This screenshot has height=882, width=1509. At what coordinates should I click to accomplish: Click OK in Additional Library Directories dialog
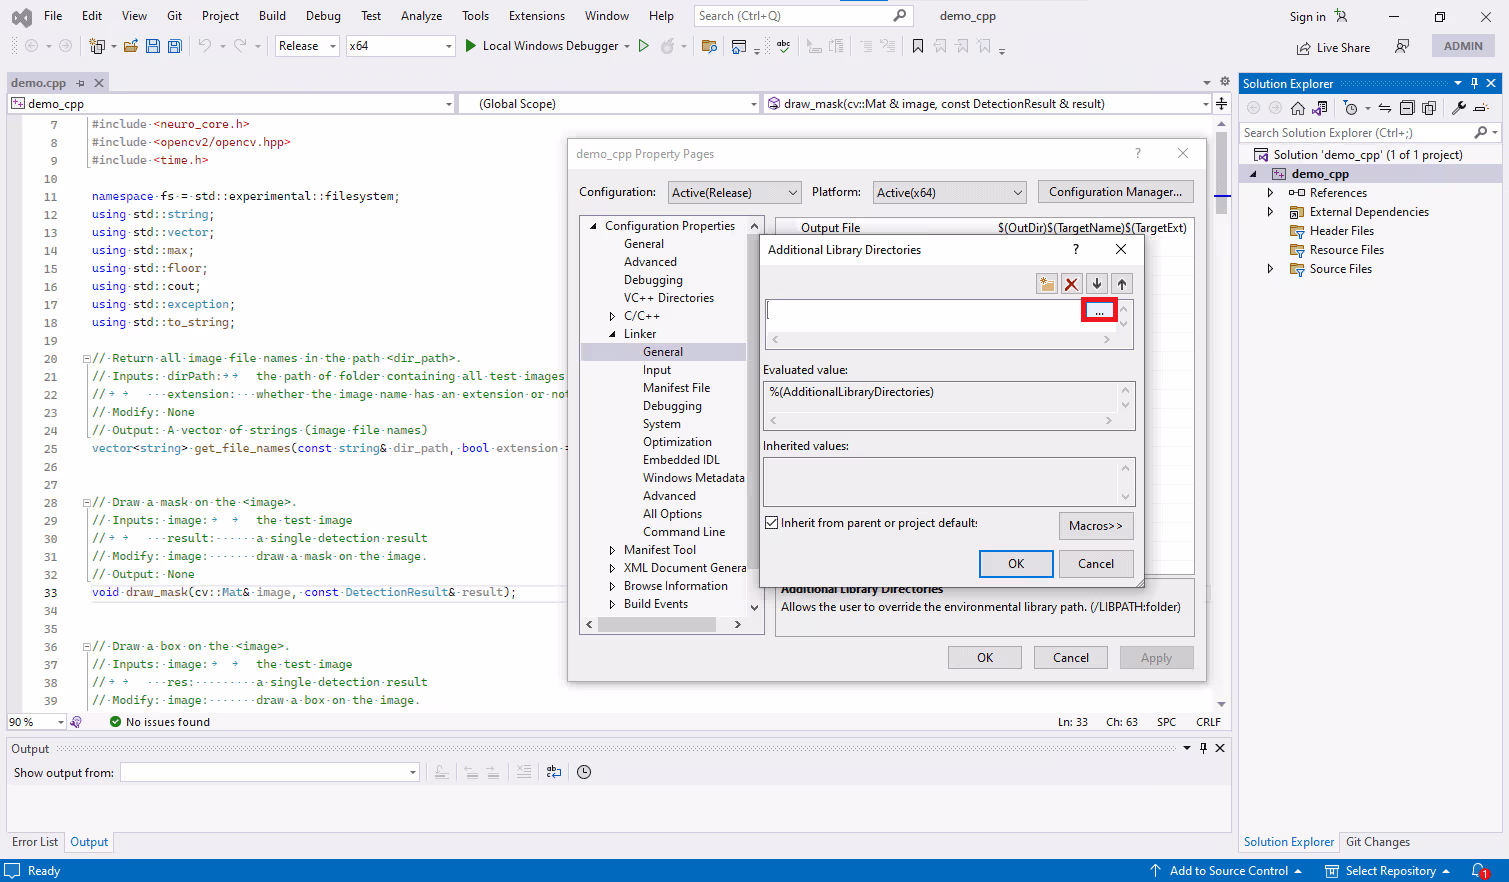[x=1016, y=564]
